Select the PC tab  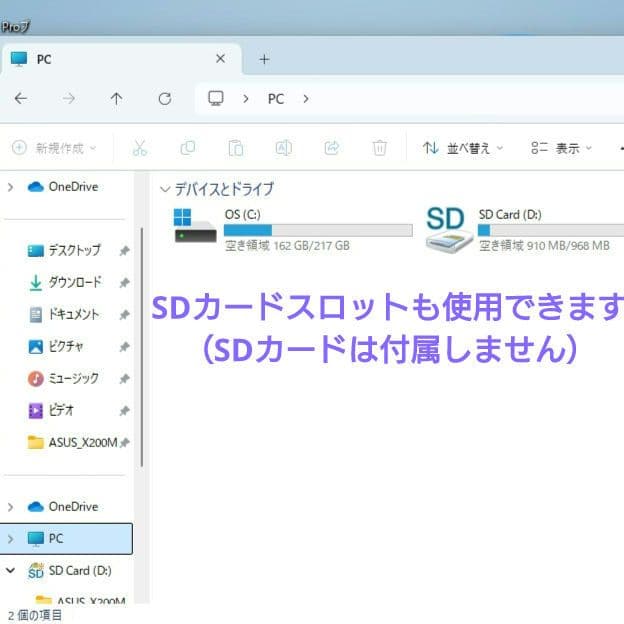121,59
